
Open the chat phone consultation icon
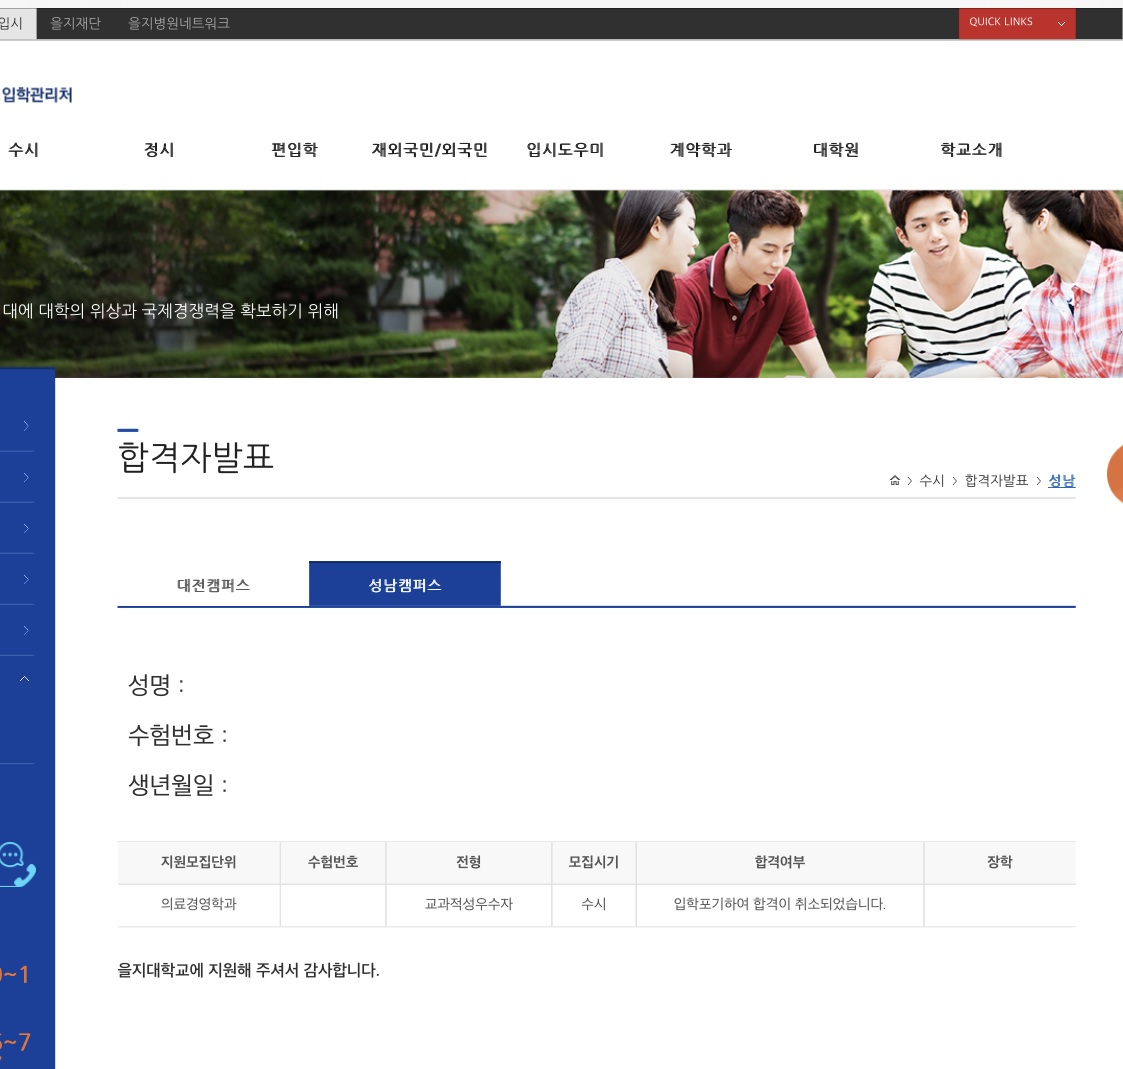coord(16,864)
